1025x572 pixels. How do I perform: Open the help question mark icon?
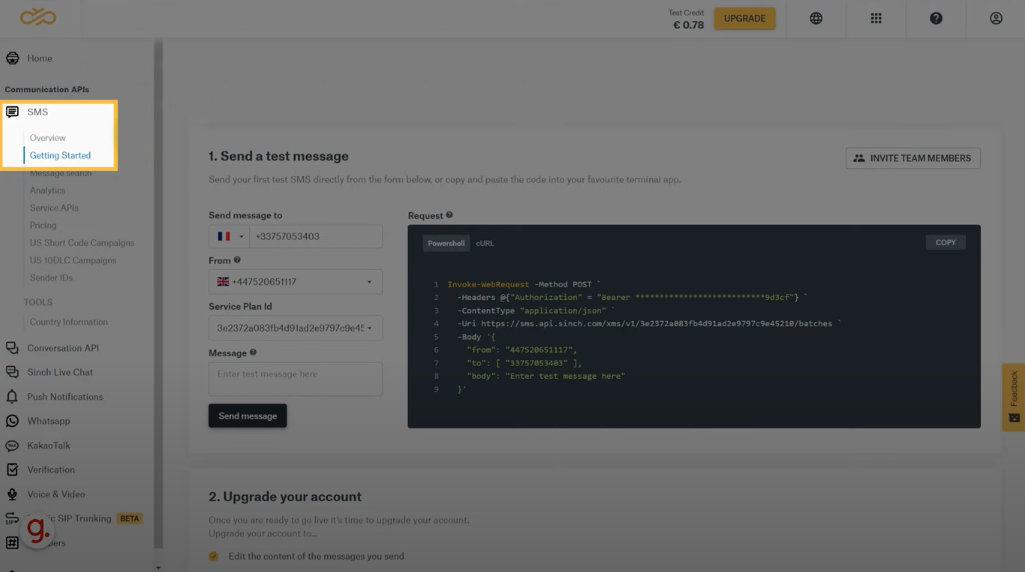coord(936,18)
